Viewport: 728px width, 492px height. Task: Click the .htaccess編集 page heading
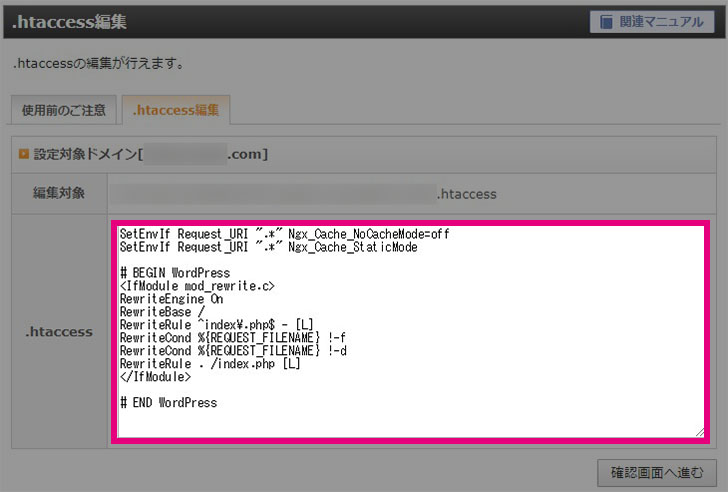(x=69, y=22)
